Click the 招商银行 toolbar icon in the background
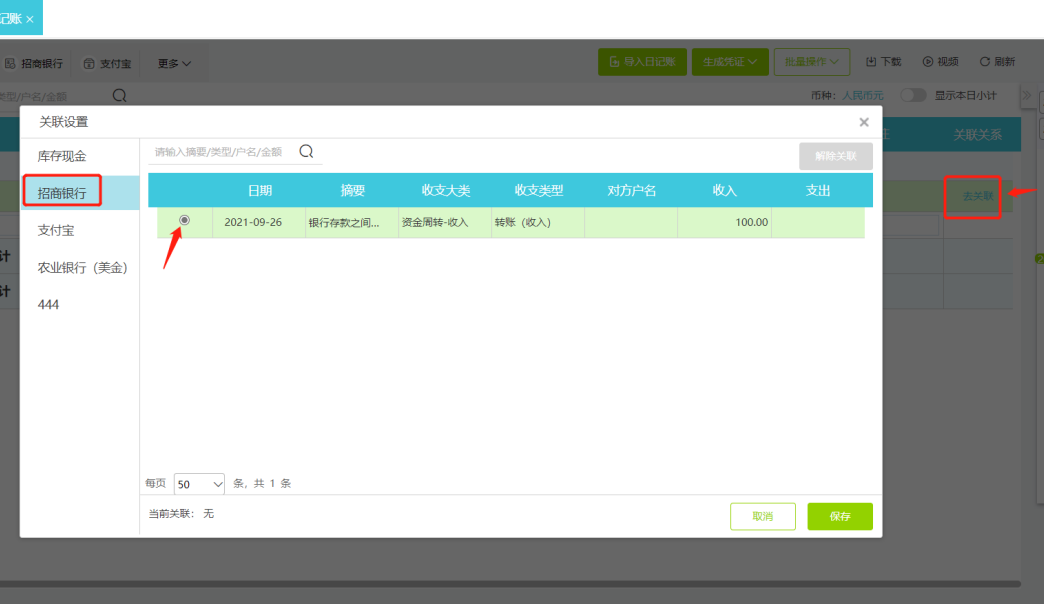This screenshot has width=1044, height=604. [10, 63]
